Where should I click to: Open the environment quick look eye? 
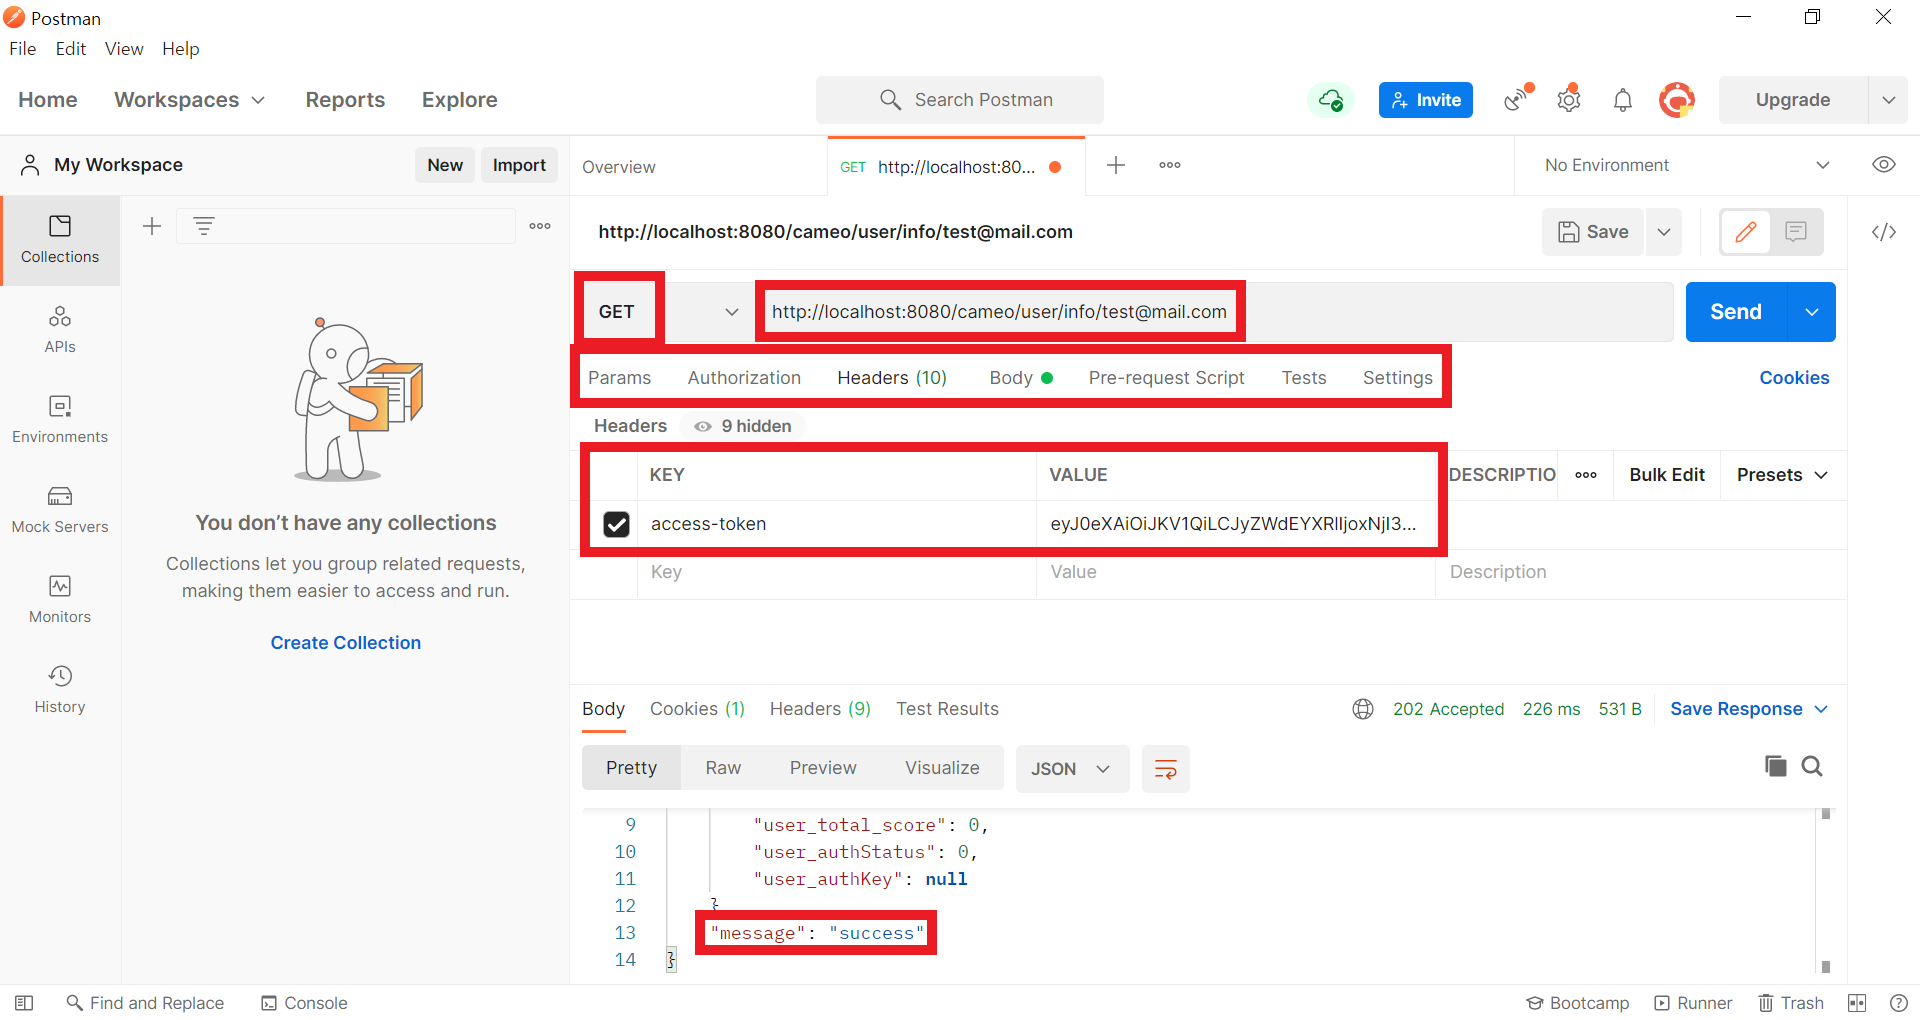coord(1884,165)
